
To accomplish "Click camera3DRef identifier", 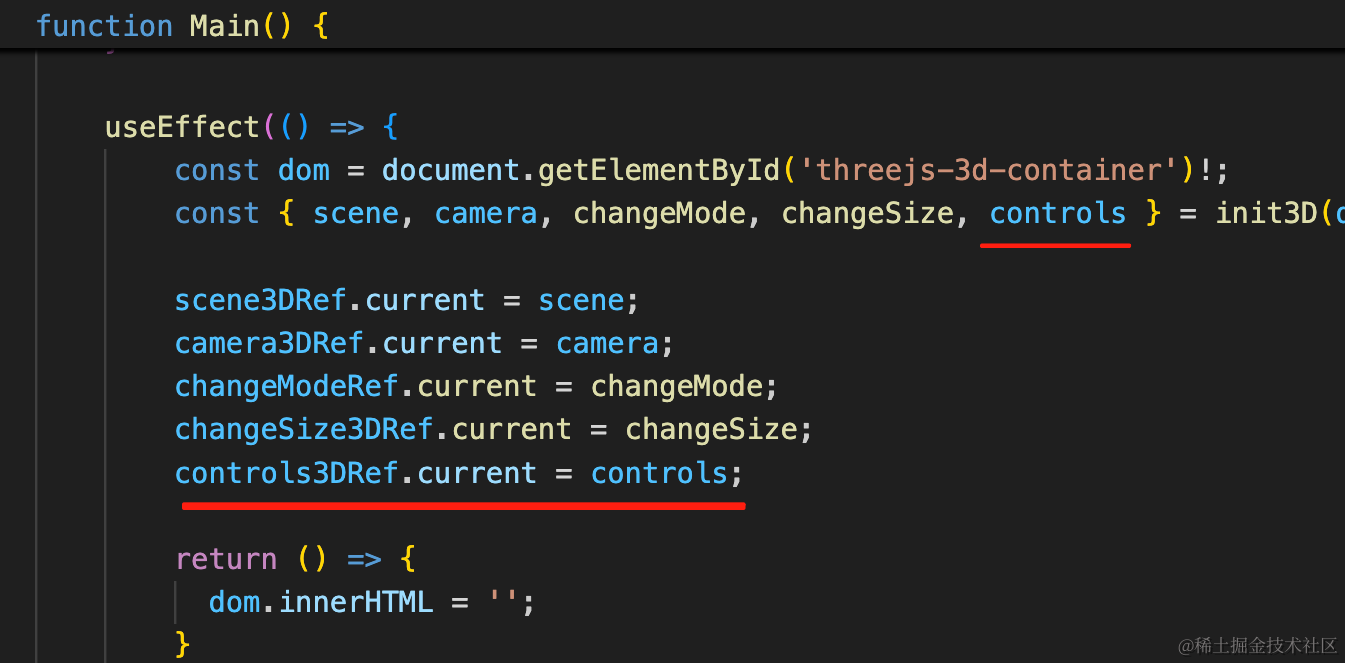I will [269, 343].
